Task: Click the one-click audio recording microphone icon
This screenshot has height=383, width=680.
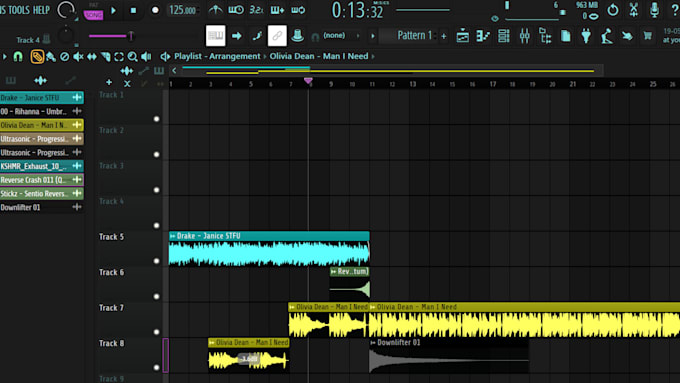Action: tap(654, 10)
